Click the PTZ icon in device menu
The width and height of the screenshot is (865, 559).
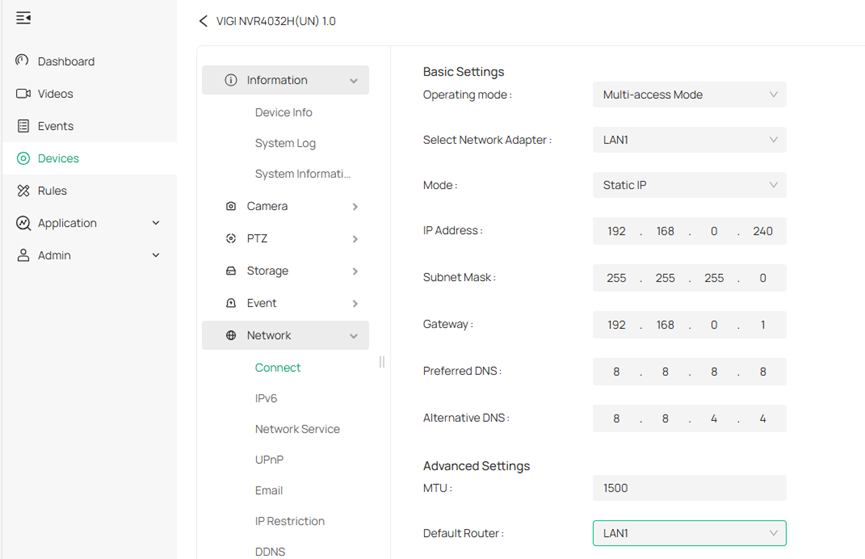[x=231, y=239]
